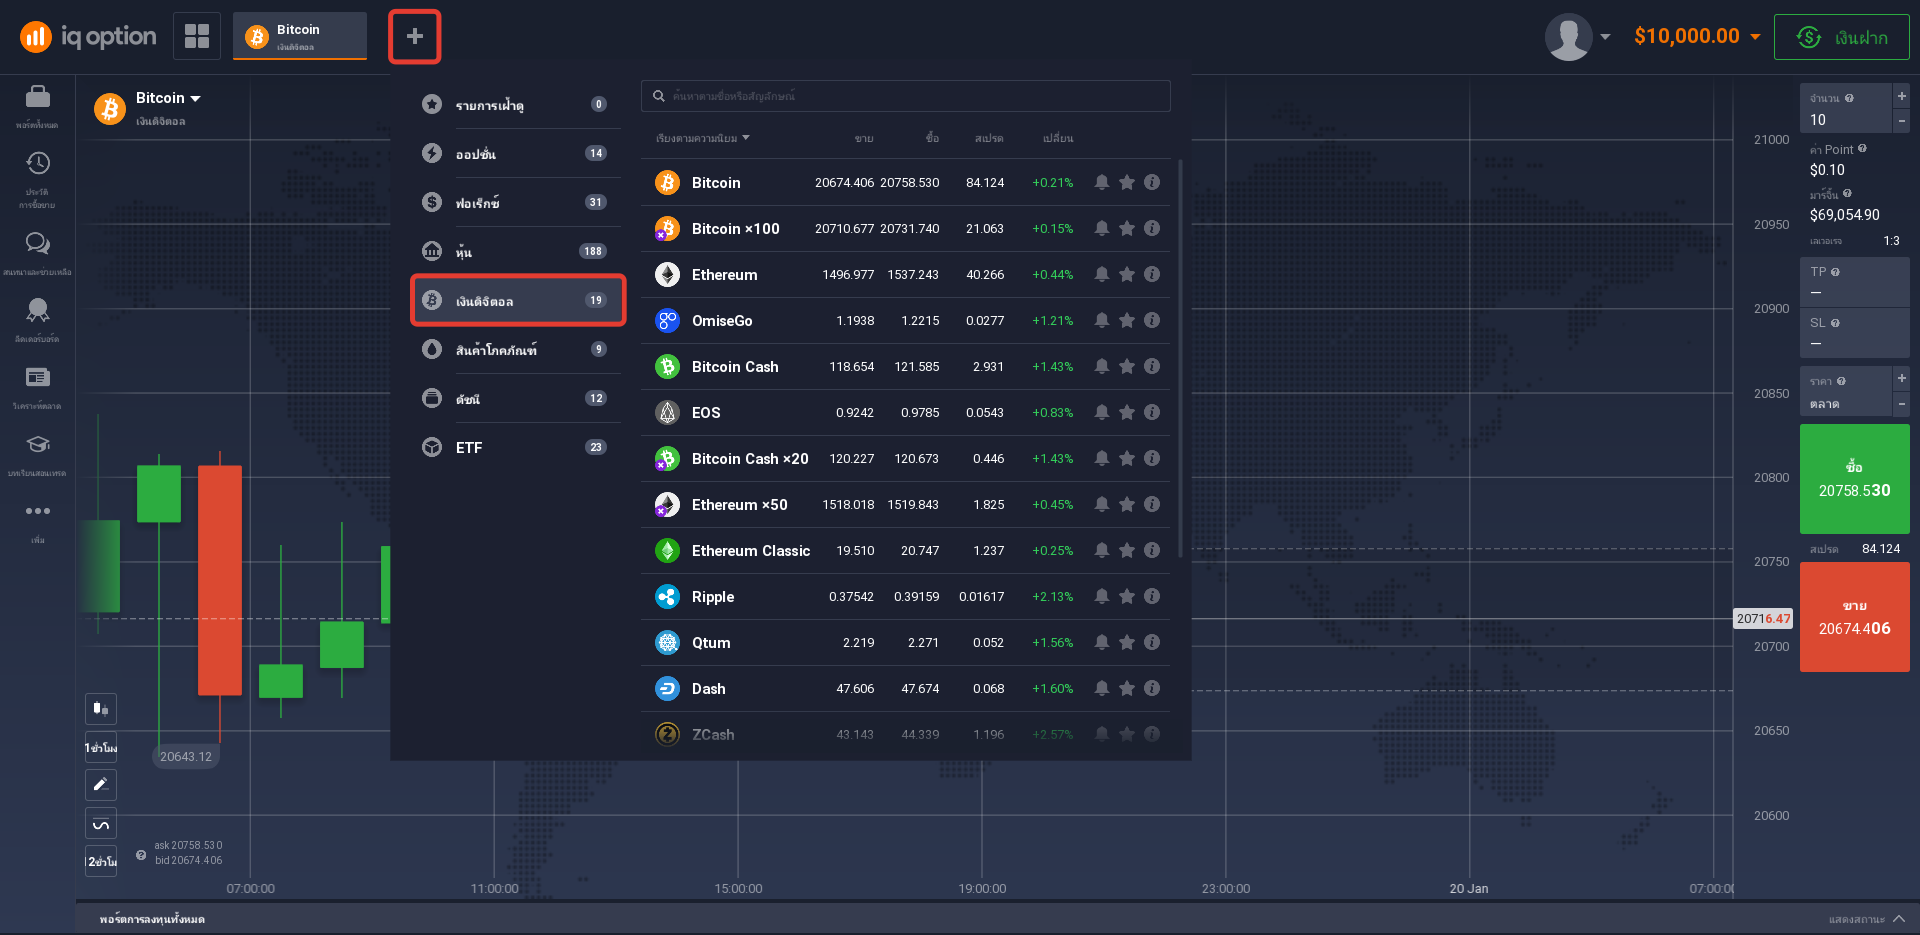Screen dimensions: 1920x935
Task: Click the red Sell button 20674.406
Action: pyautogui.click(x=1855, y=617)
